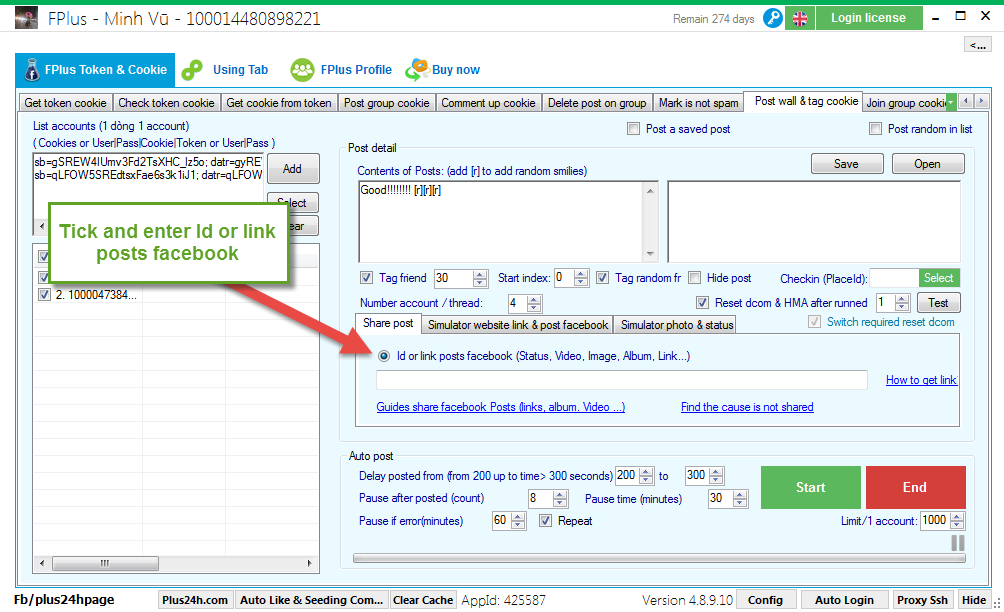Open Using Tab via the green link icon
1004x612 pixels.
(x=192, y=70)
